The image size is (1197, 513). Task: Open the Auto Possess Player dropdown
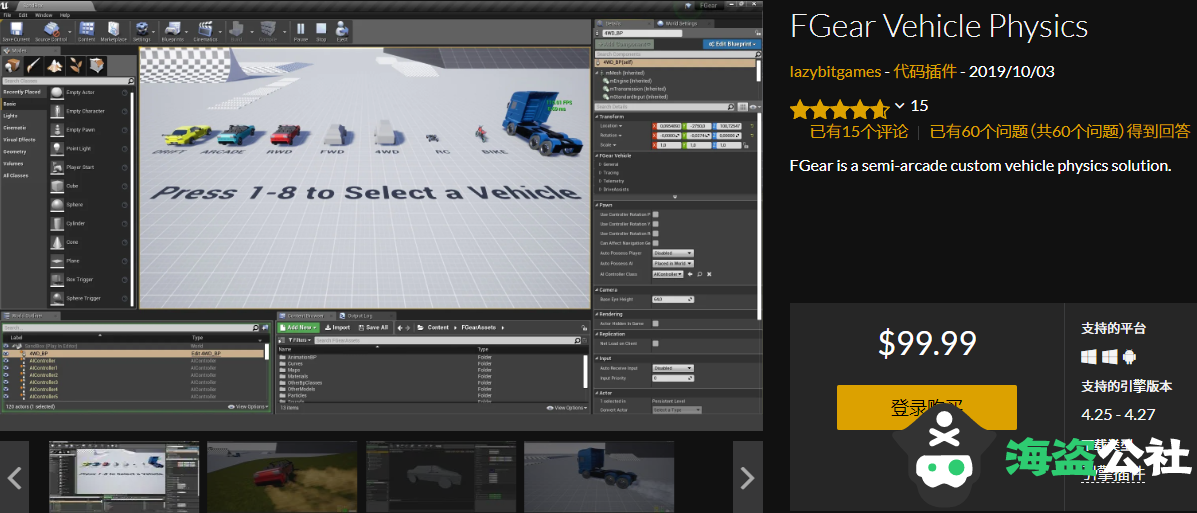[673, 253]
